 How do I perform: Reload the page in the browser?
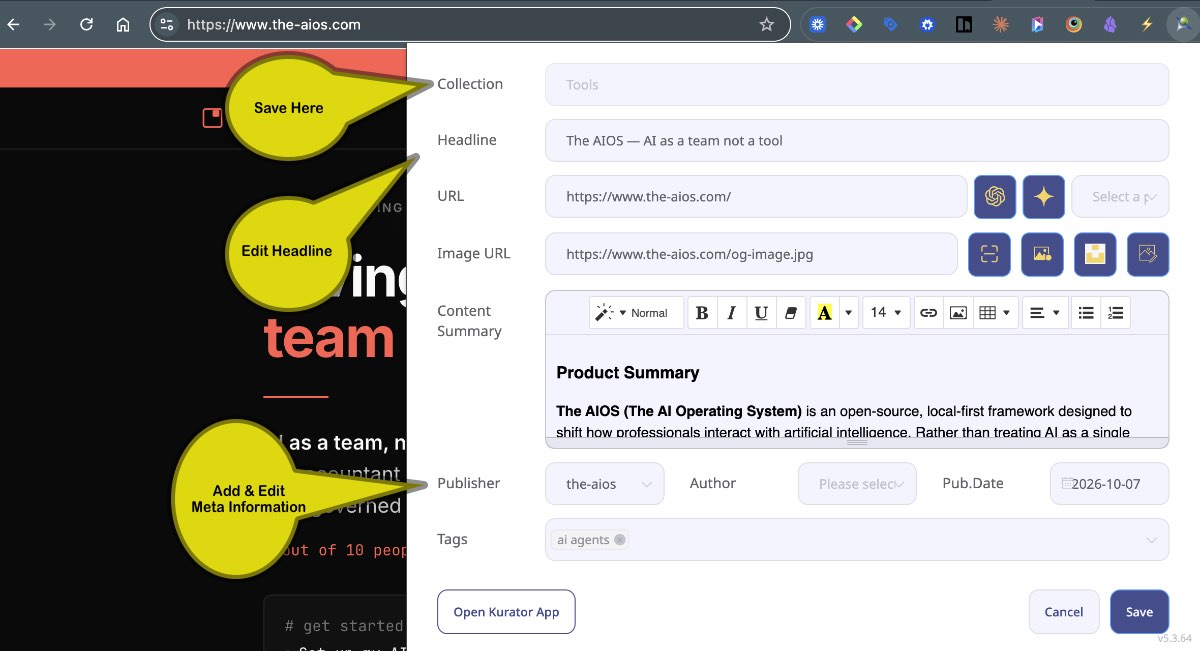(87, 24)
